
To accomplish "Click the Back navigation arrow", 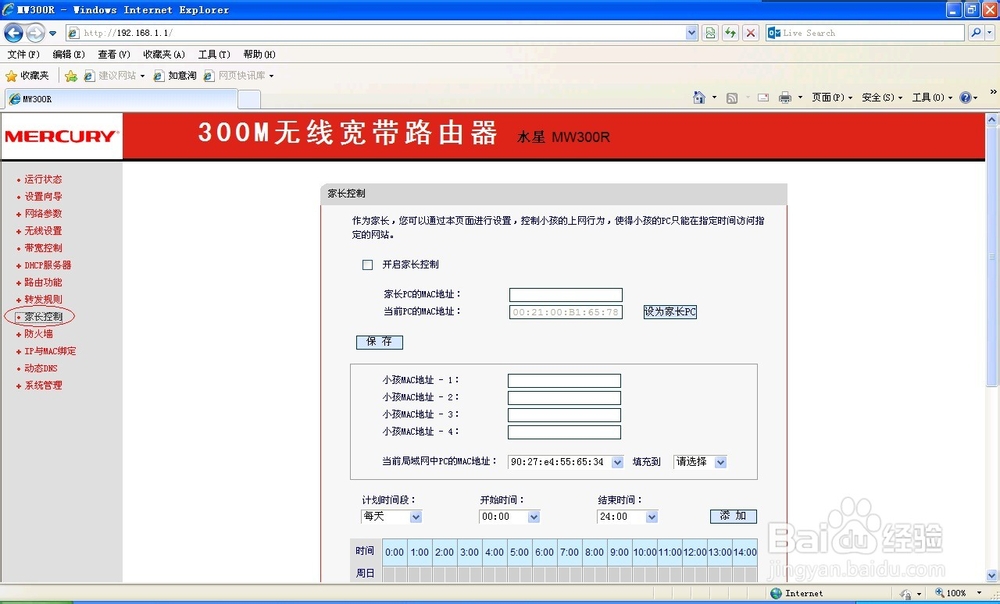I will click(x=12, y=32).
